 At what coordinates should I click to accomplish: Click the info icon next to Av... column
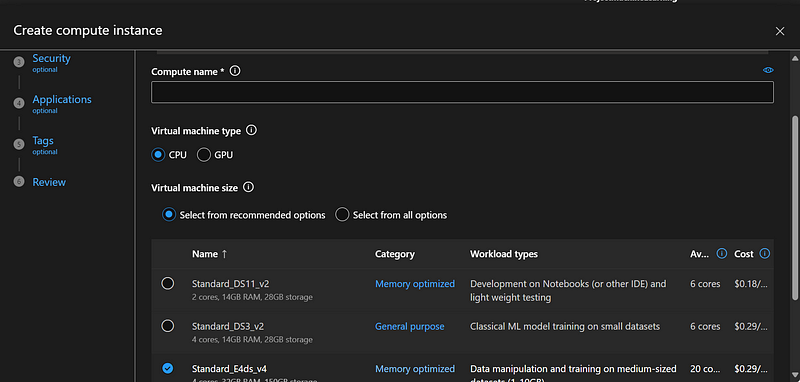[721, 253]
